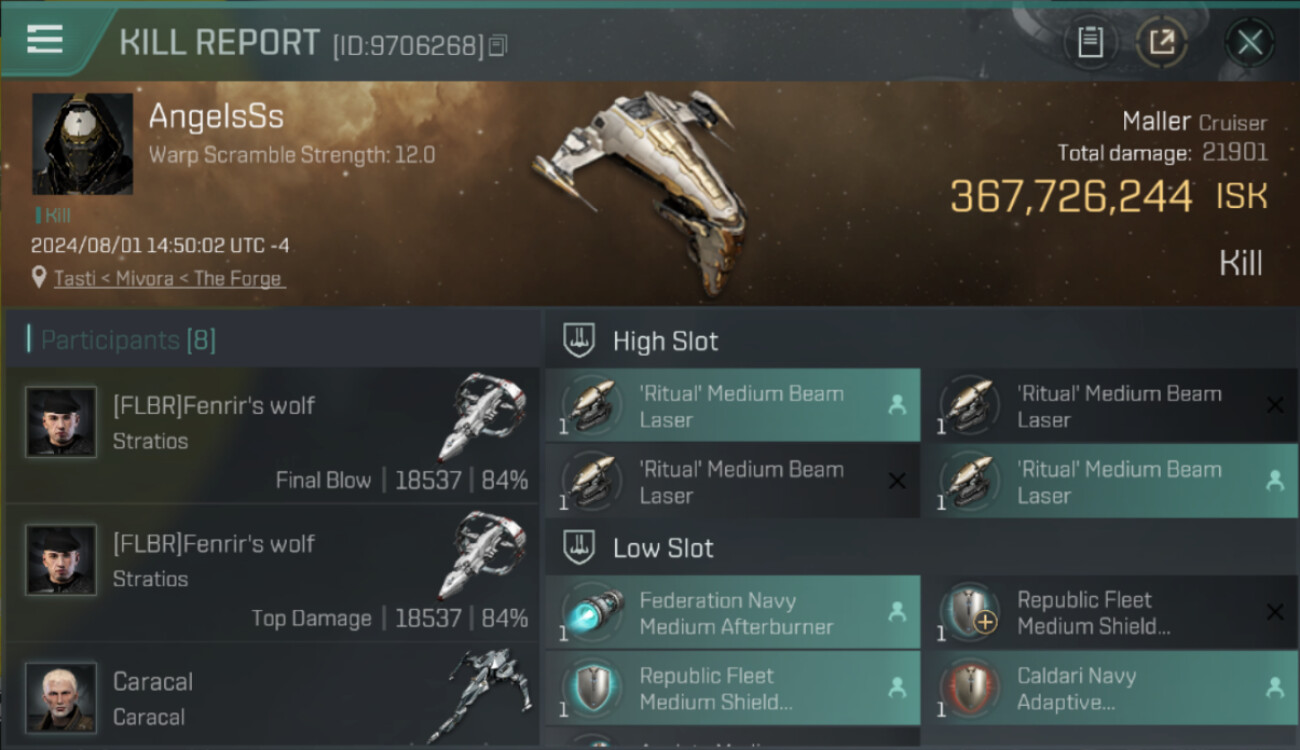Open Tasti < Mivora < The Forge link

pyautogui.click(x=168, y=278)
